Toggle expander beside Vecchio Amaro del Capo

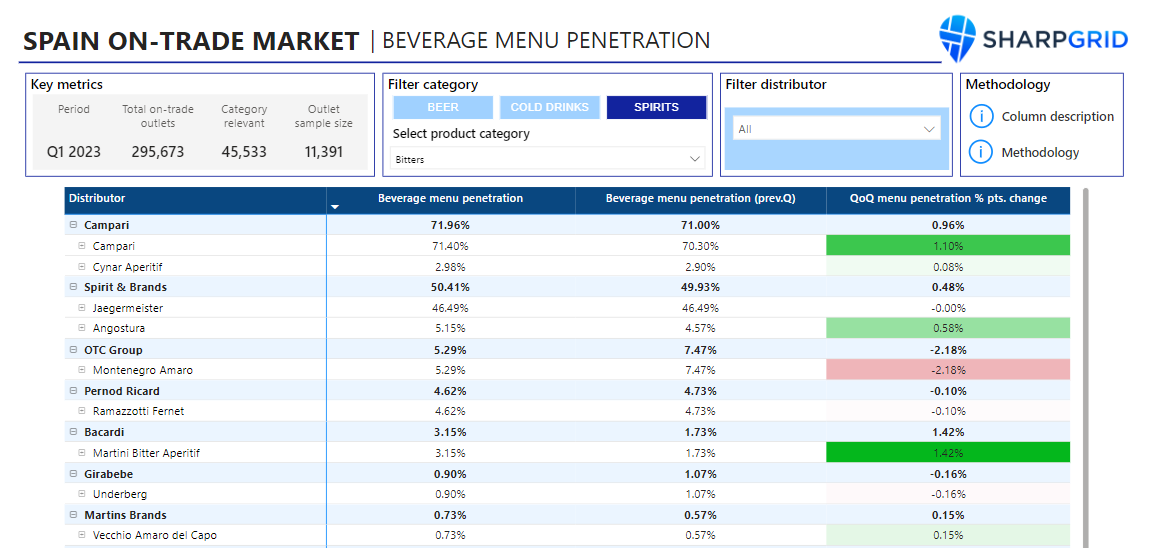(x=82, y=535)
